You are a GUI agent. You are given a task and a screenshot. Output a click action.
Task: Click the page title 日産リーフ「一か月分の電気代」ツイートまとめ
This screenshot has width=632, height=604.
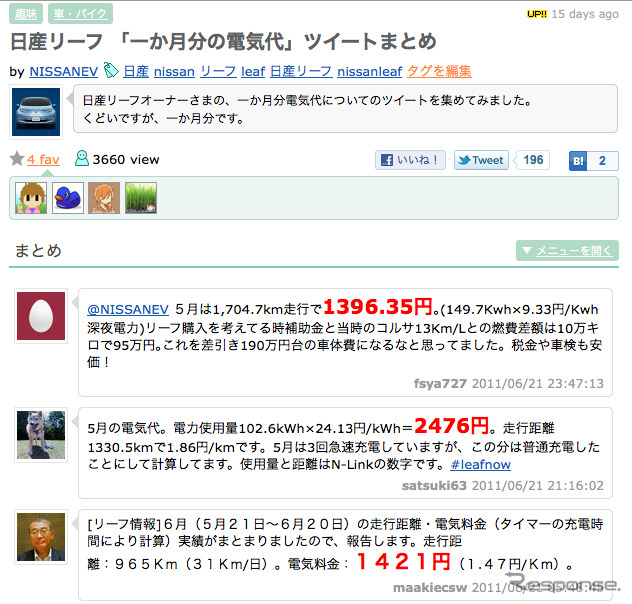coord(223,42)
